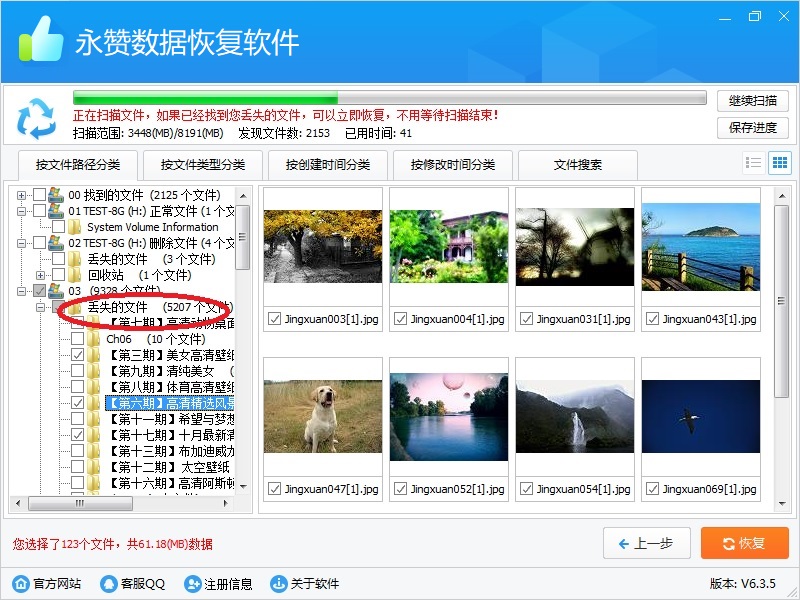The height and width of the screenshot is (600, 800).
Task: Toggle checkbox for Jingxuan047[1].jpg
Action: (x=274, y=489)
